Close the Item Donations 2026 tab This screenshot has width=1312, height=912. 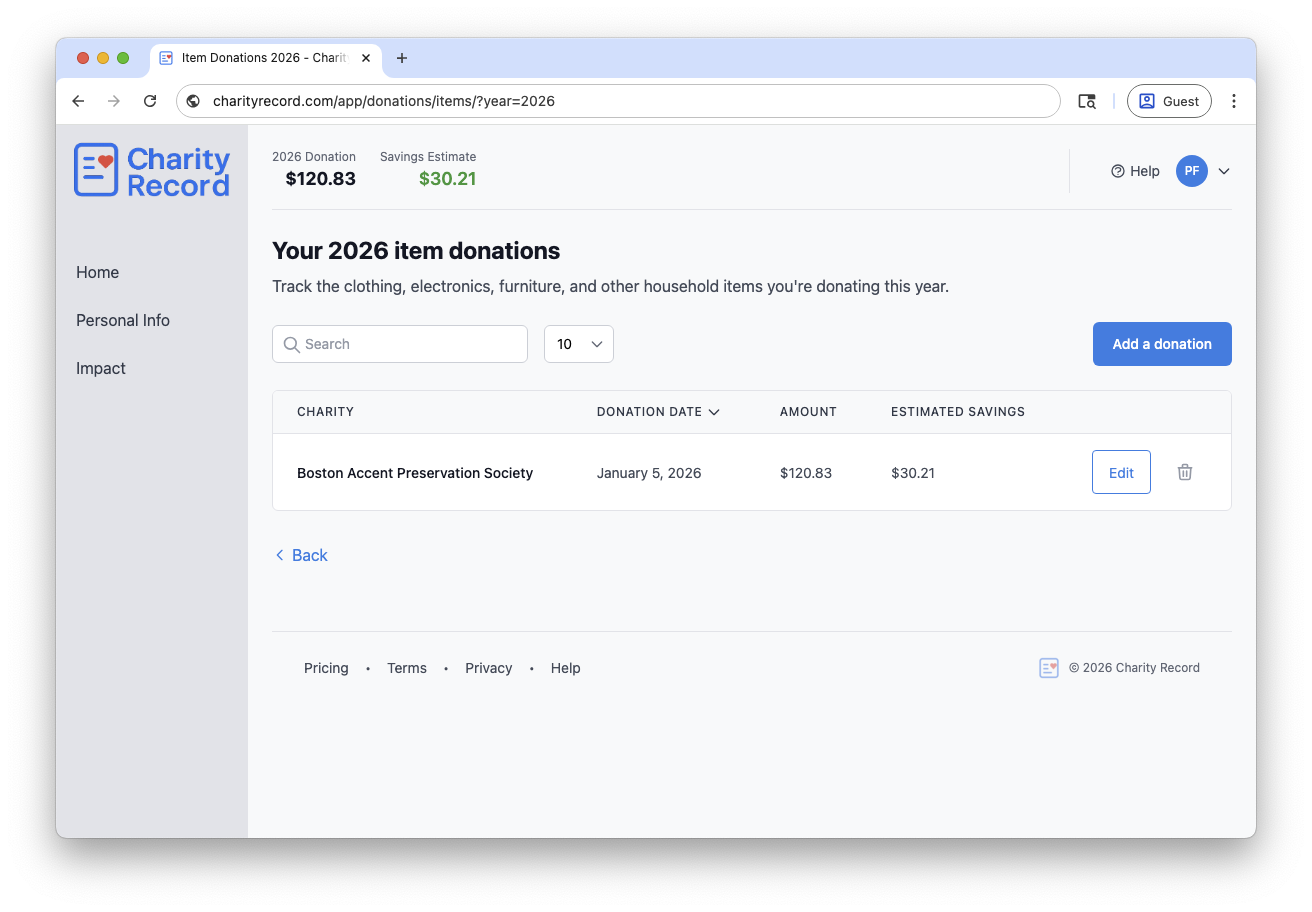[366, 58]
